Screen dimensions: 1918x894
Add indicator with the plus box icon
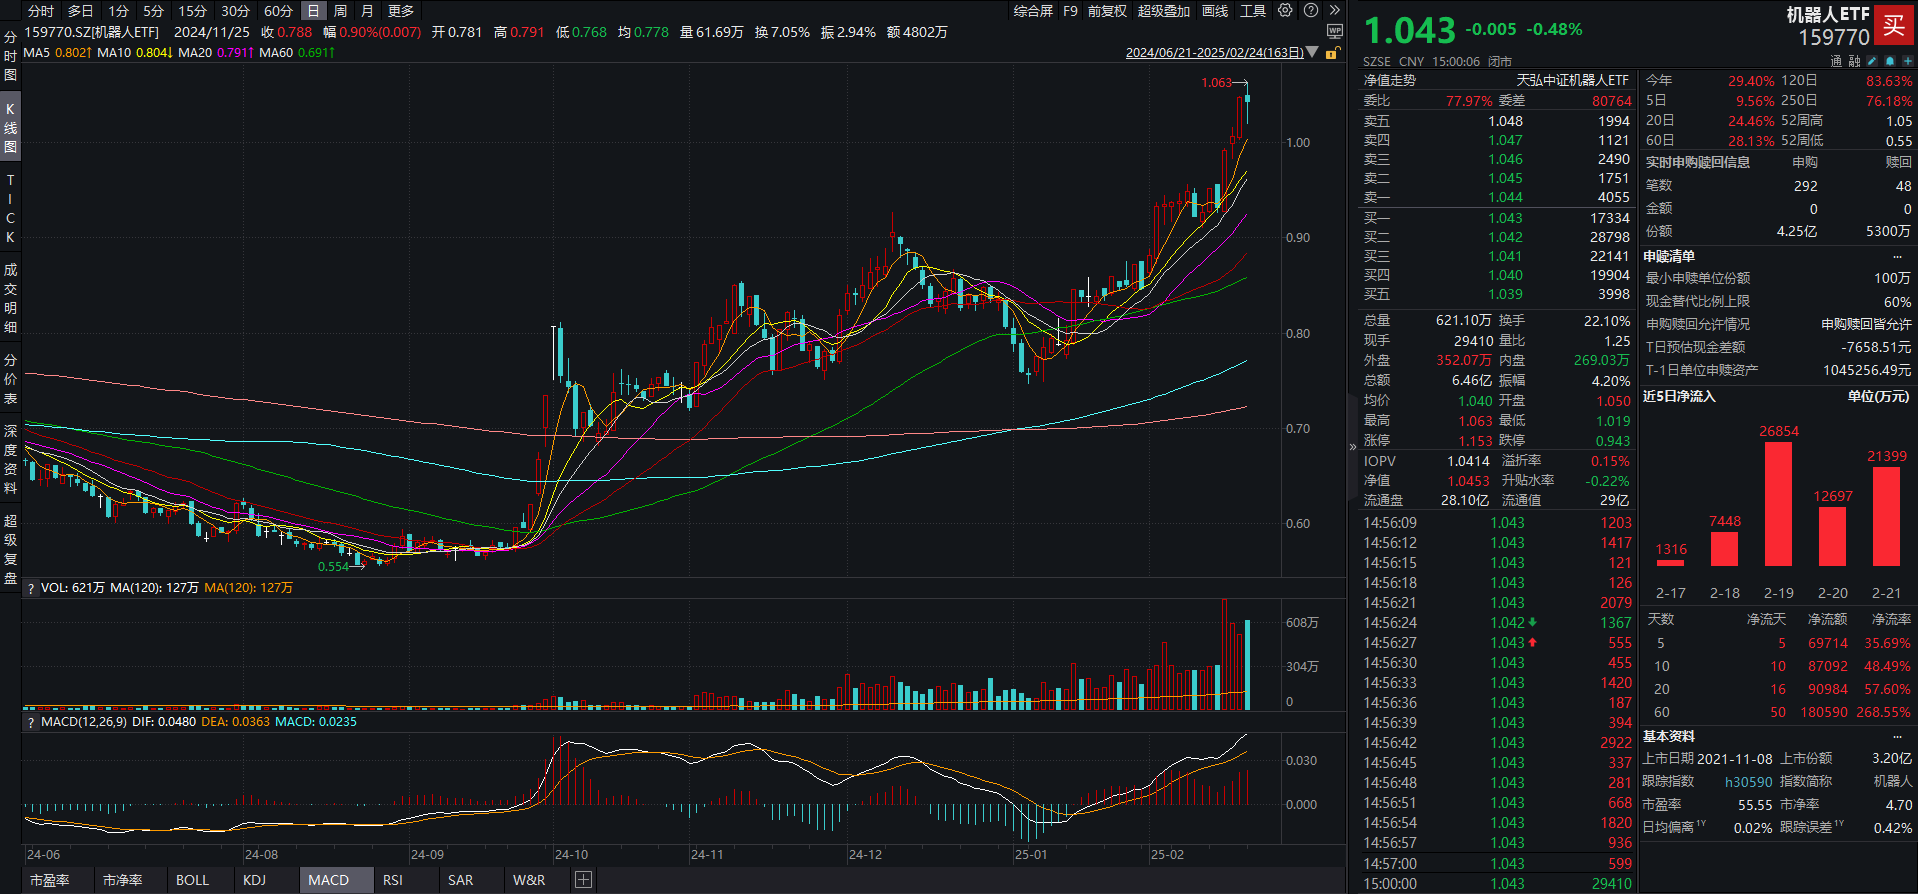click(x=583, y=880)
